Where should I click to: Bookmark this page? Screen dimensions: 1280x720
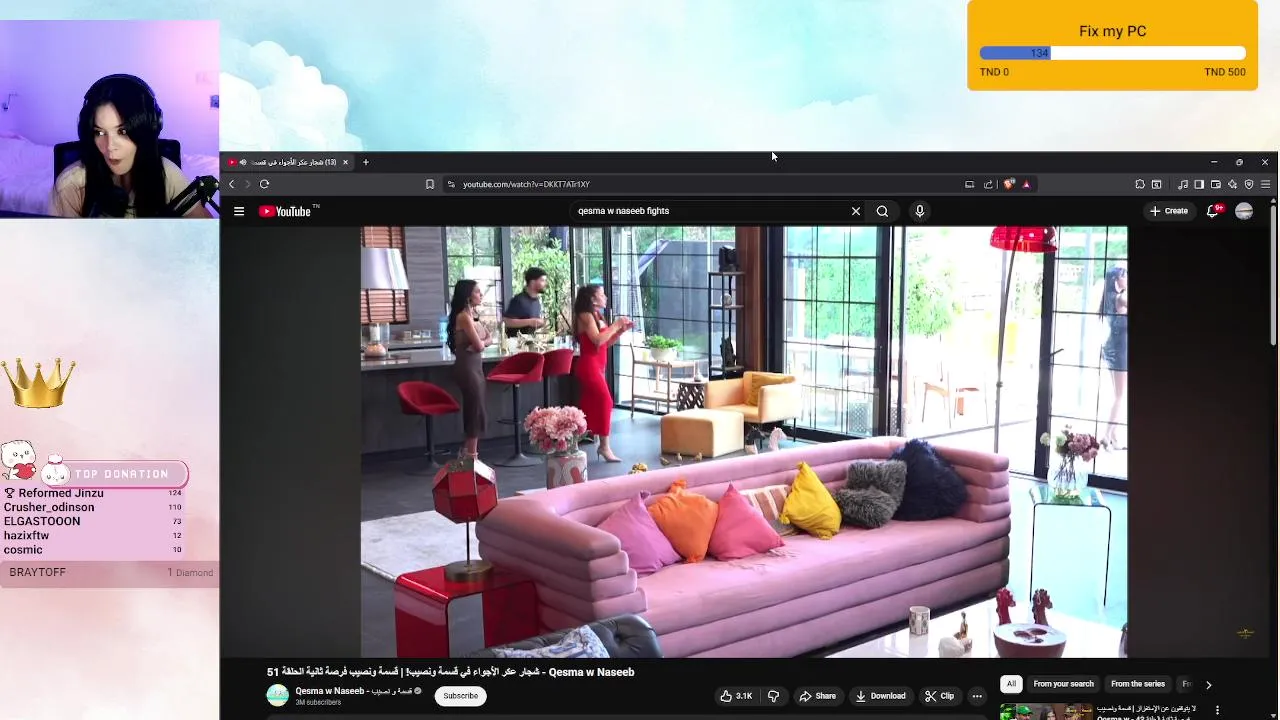[430, 184]
